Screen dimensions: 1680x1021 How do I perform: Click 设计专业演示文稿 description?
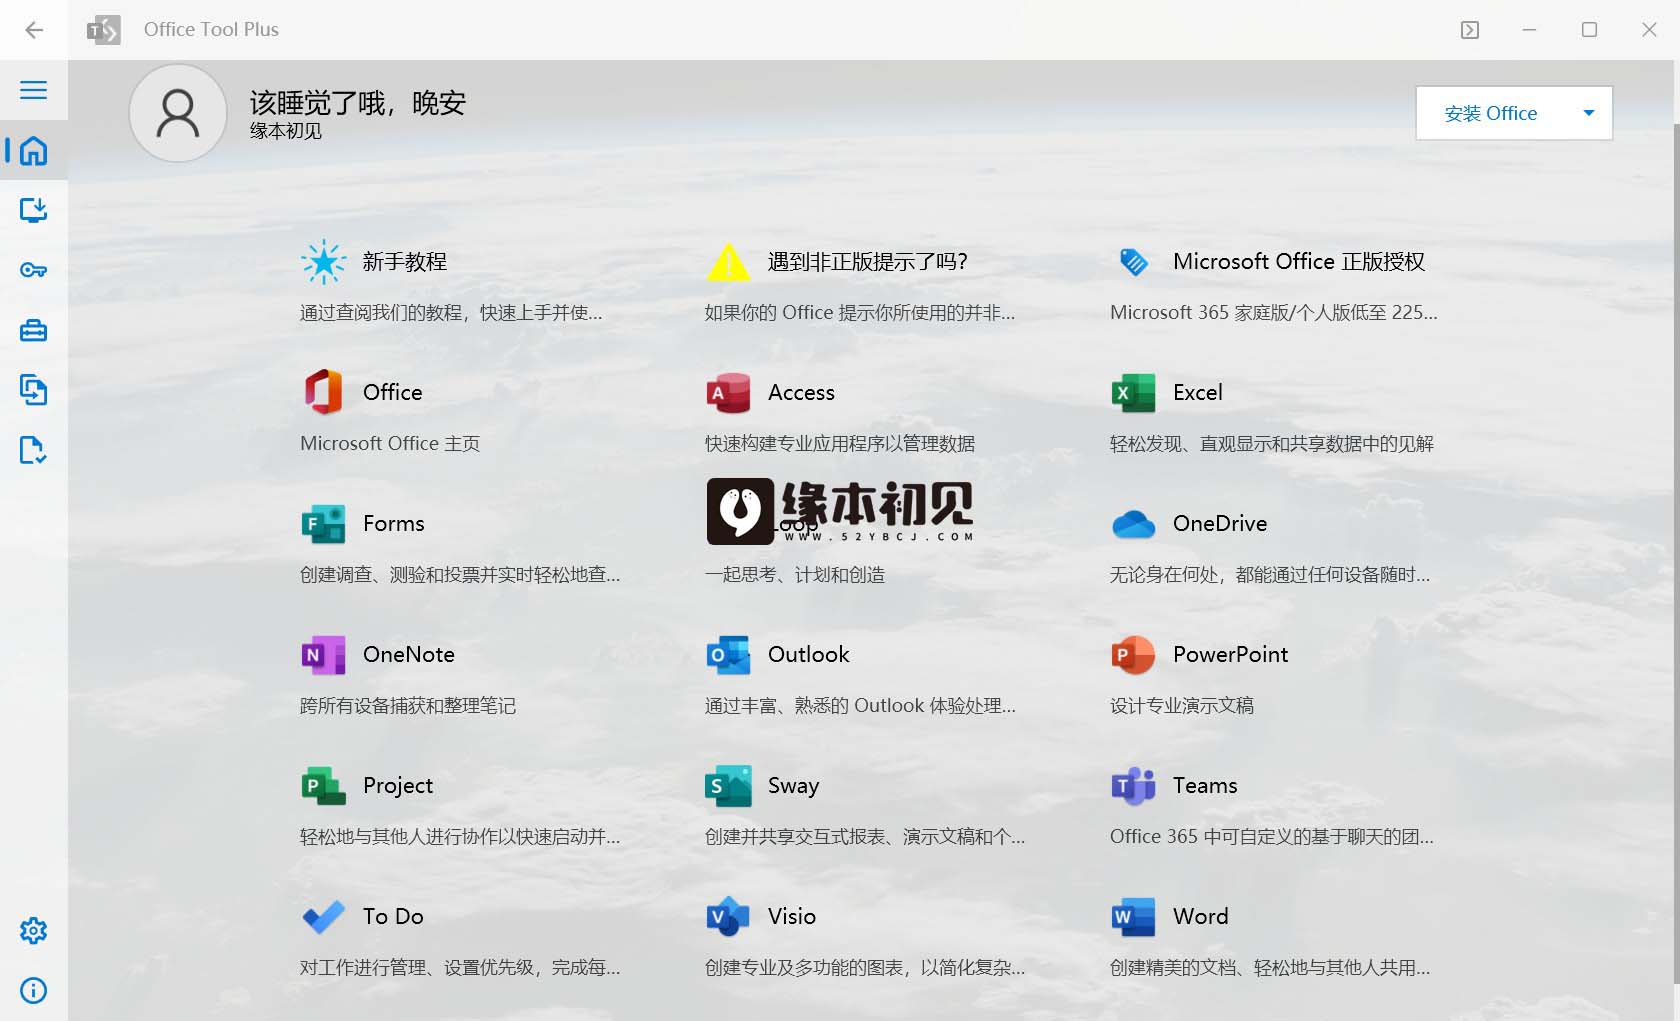coord(1182,706)
